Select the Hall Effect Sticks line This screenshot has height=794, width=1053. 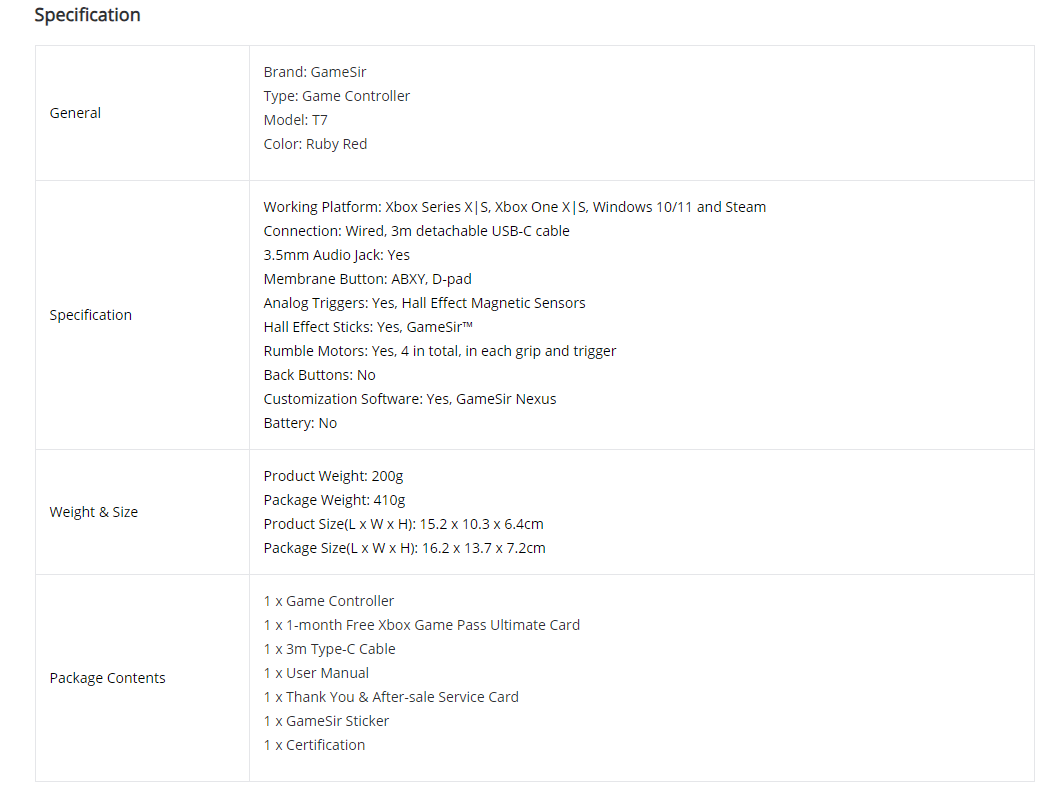pos(368,327)
